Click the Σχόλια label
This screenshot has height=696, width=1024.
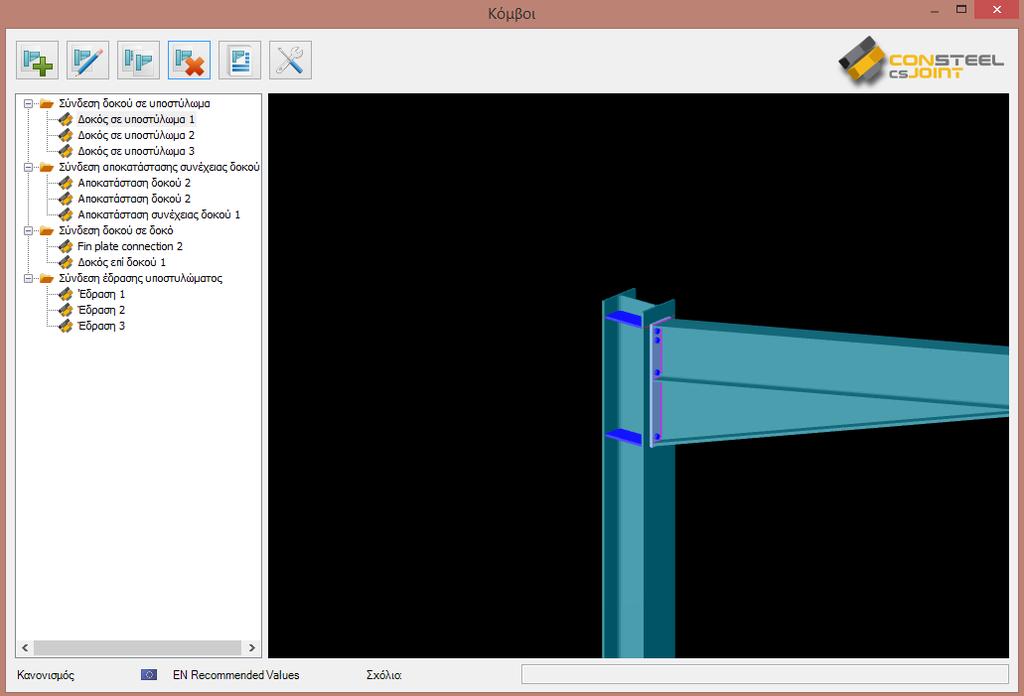pos(384,675)
